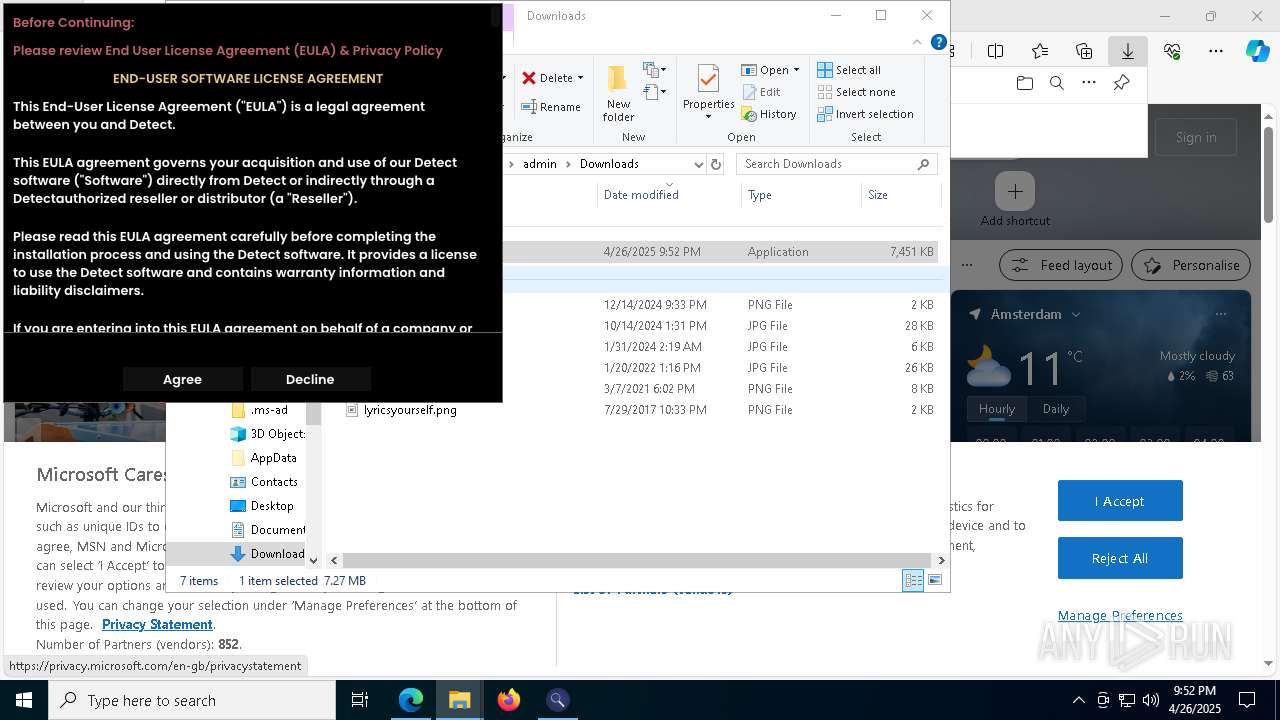Open AppData in navigation tree
Viewport: 1280px width, 720px height.
point(264,458)
